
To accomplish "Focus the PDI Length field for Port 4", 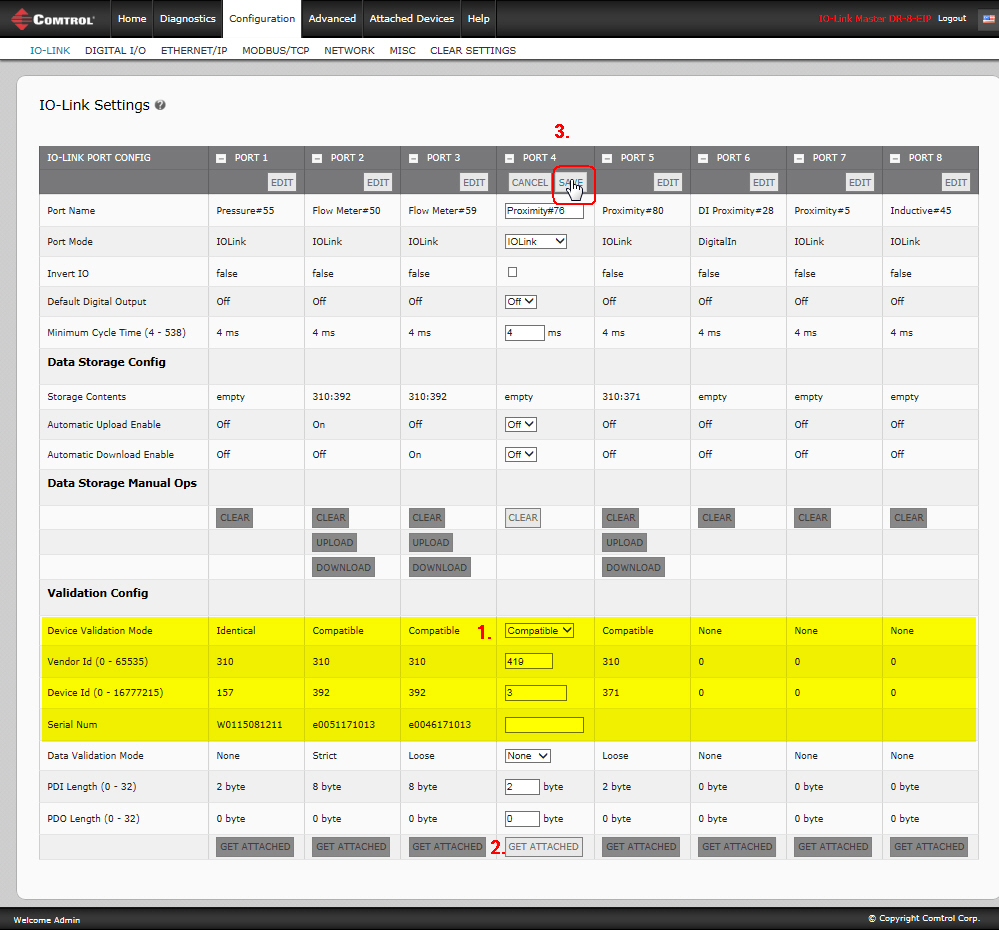I will tap(522, 787).
